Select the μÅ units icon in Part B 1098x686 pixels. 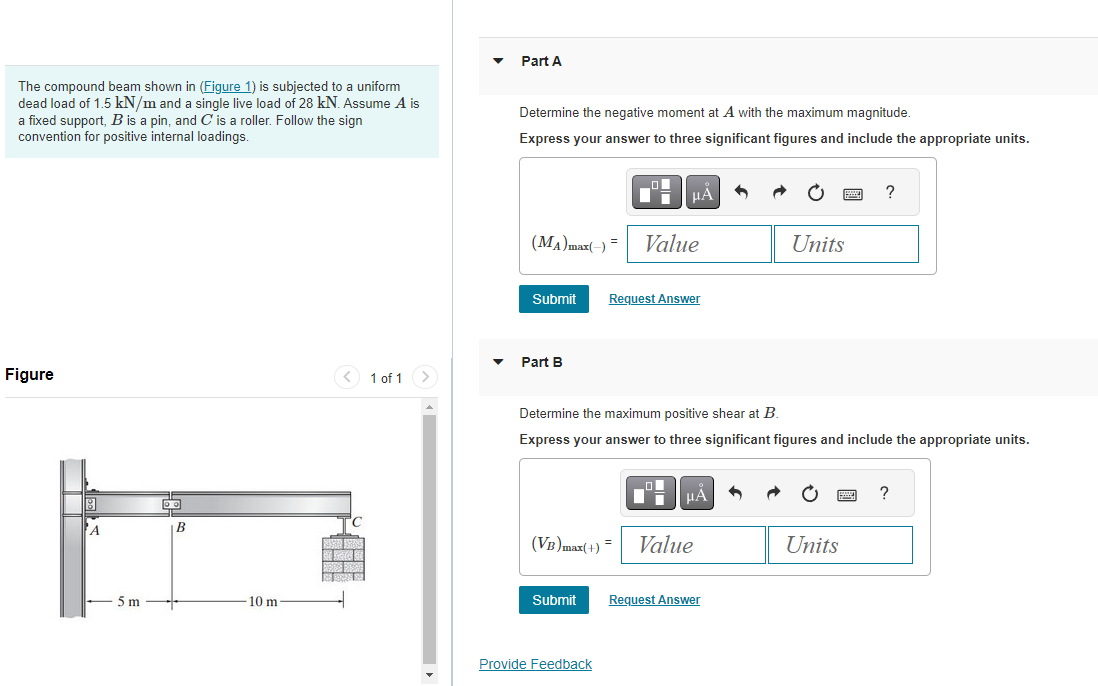(x=695, y=492)
